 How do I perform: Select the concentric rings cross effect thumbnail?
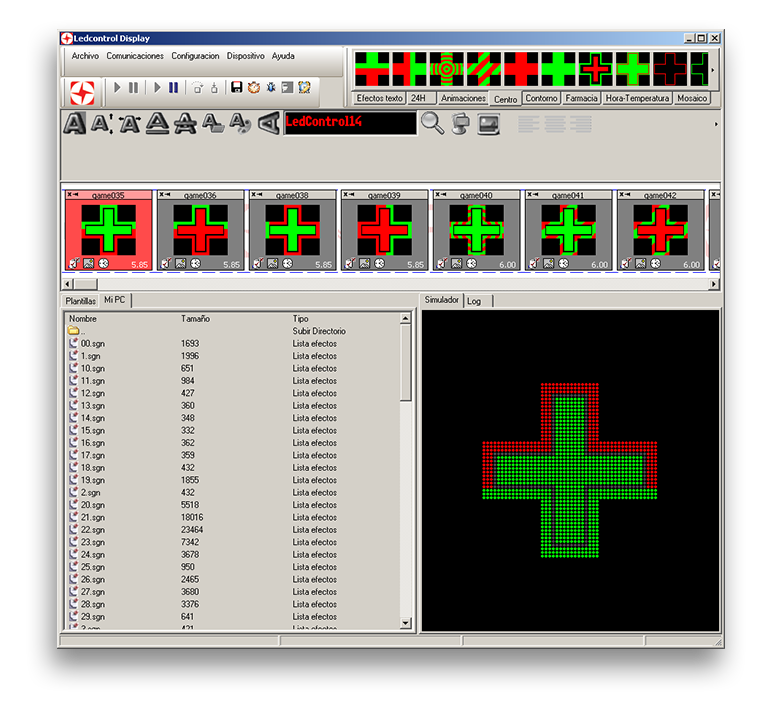[446, 69]
